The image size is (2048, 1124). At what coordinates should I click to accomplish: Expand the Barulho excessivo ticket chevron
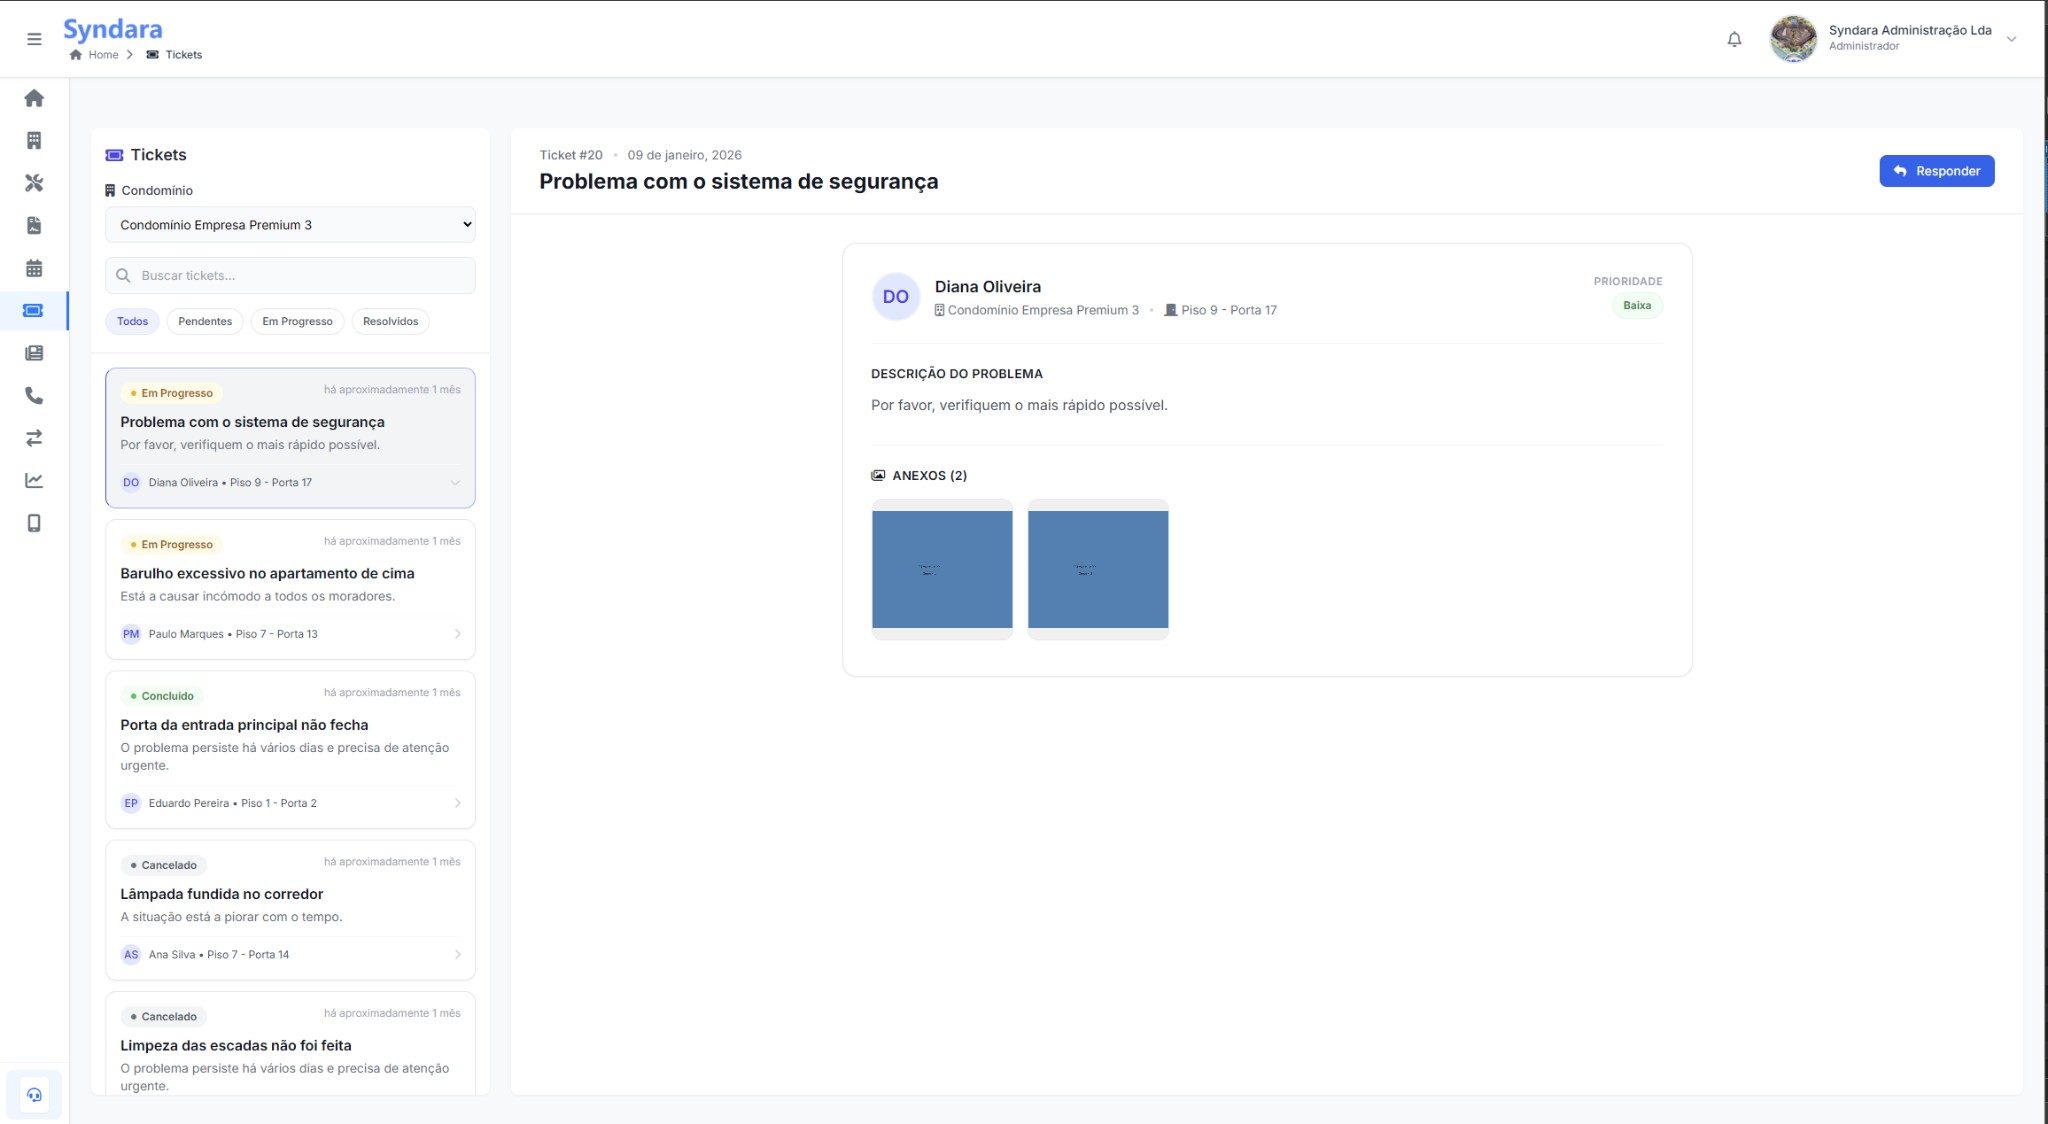[457, 634]
